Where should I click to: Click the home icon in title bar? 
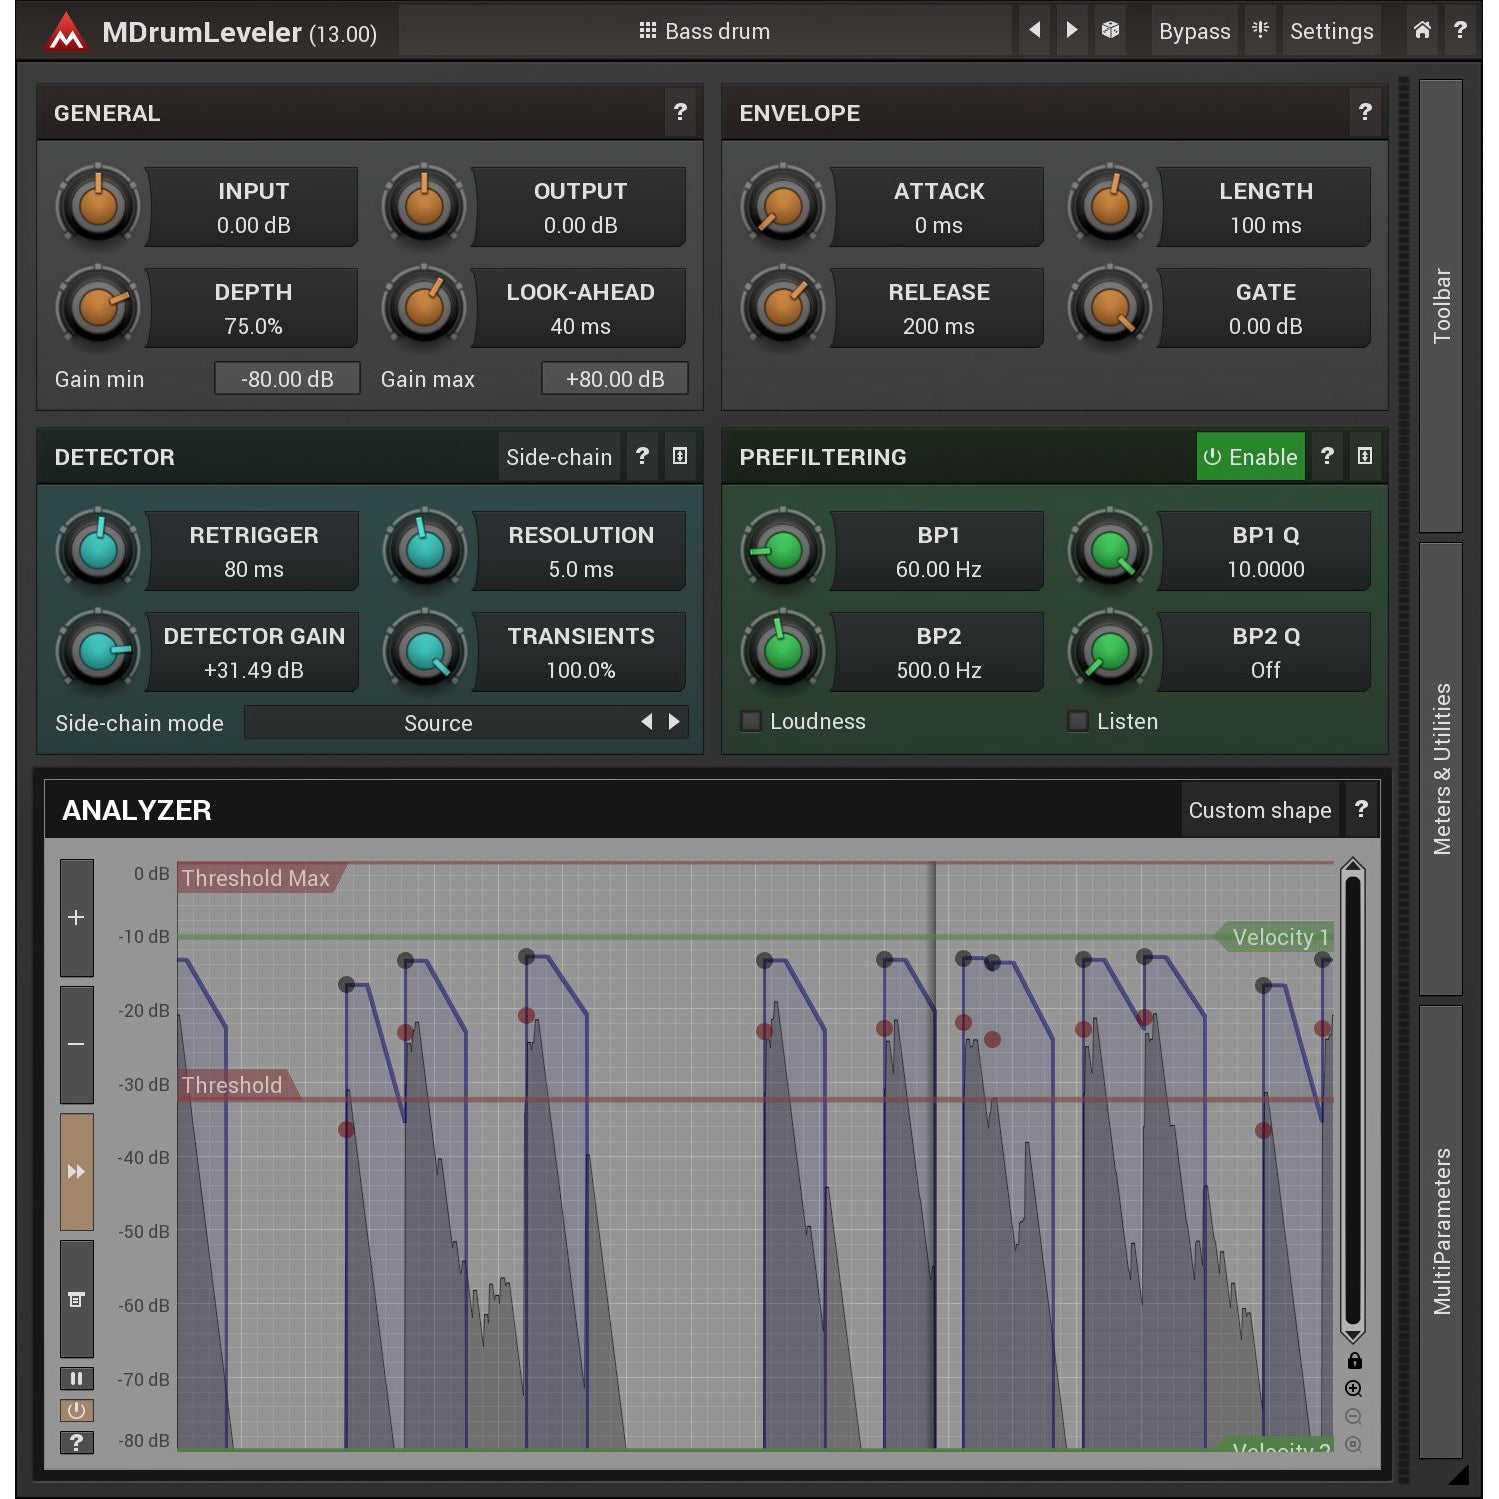[x=1422, y=30]
